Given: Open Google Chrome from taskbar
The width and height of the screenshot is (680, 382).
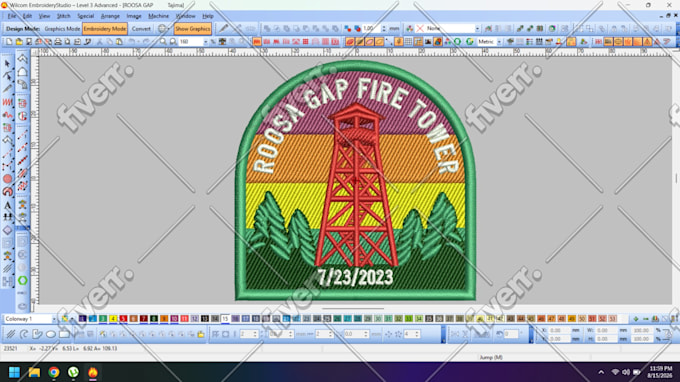Looking at the screenshot, I should pos(54,372).
